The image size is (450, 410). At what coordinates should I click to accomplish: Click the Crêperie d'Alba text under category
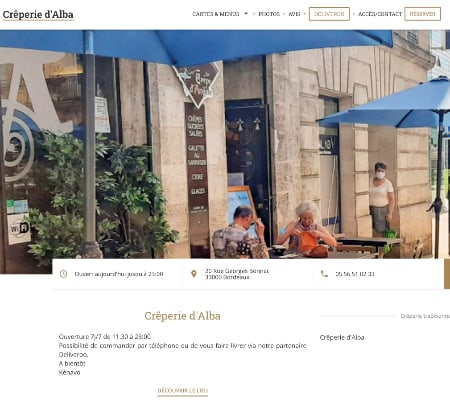pos(342,337)
